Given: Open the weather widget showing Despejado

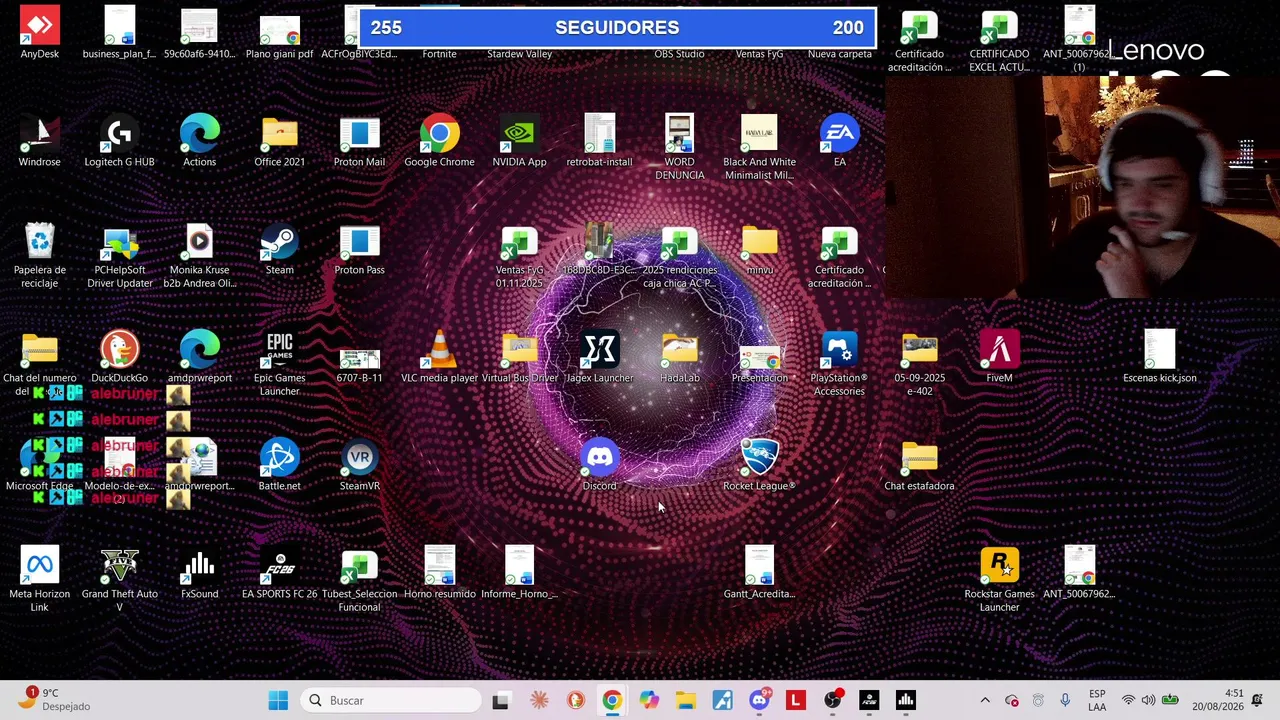Looking at the screenshot, I should 58,700.
